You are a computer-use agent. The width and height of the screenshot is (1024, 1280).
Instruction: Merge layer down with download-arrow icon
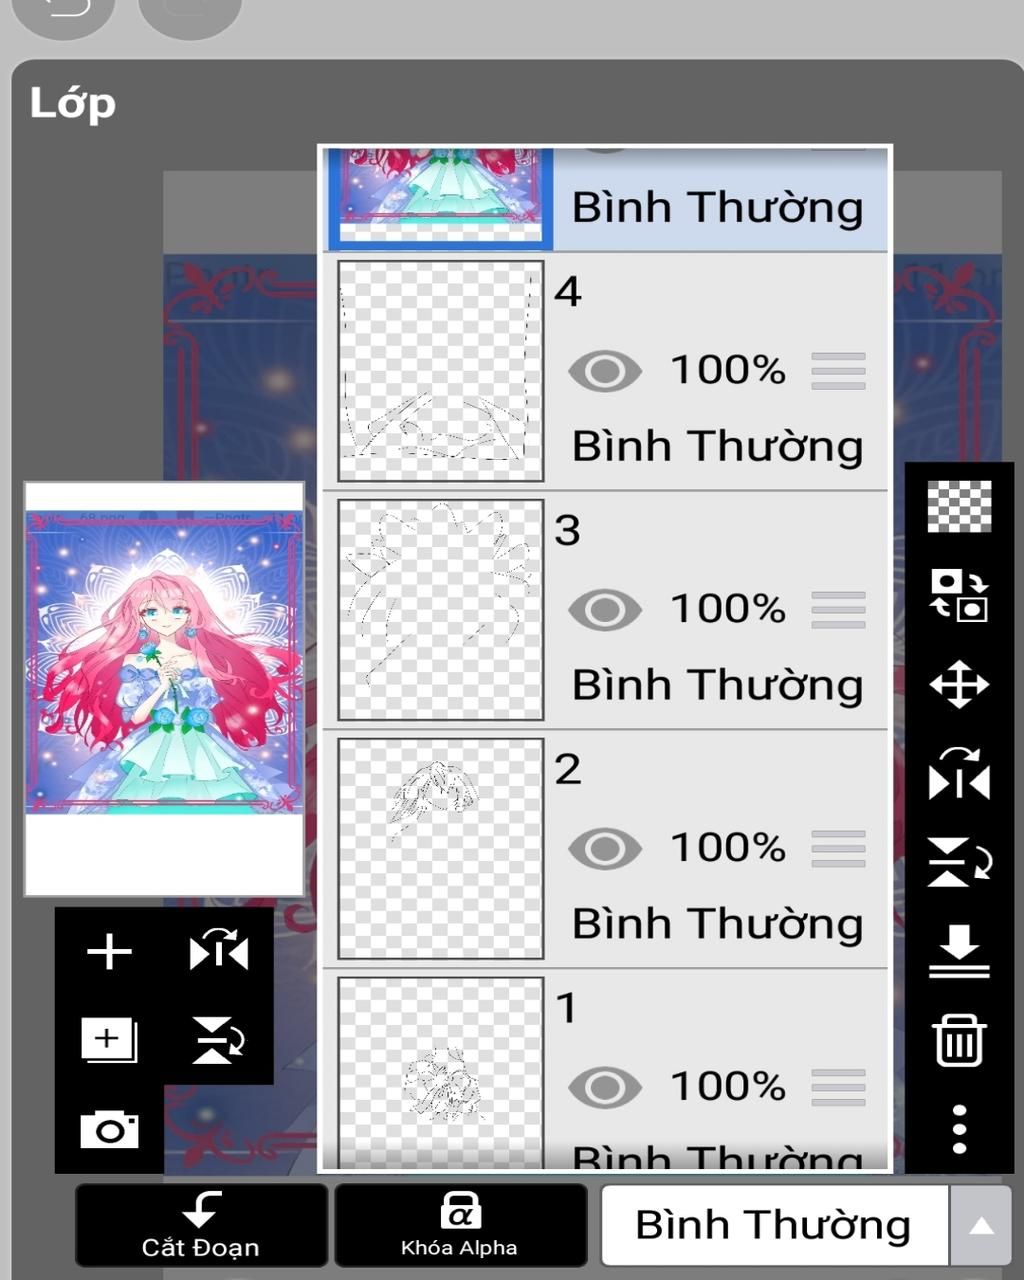pos(959,951)
